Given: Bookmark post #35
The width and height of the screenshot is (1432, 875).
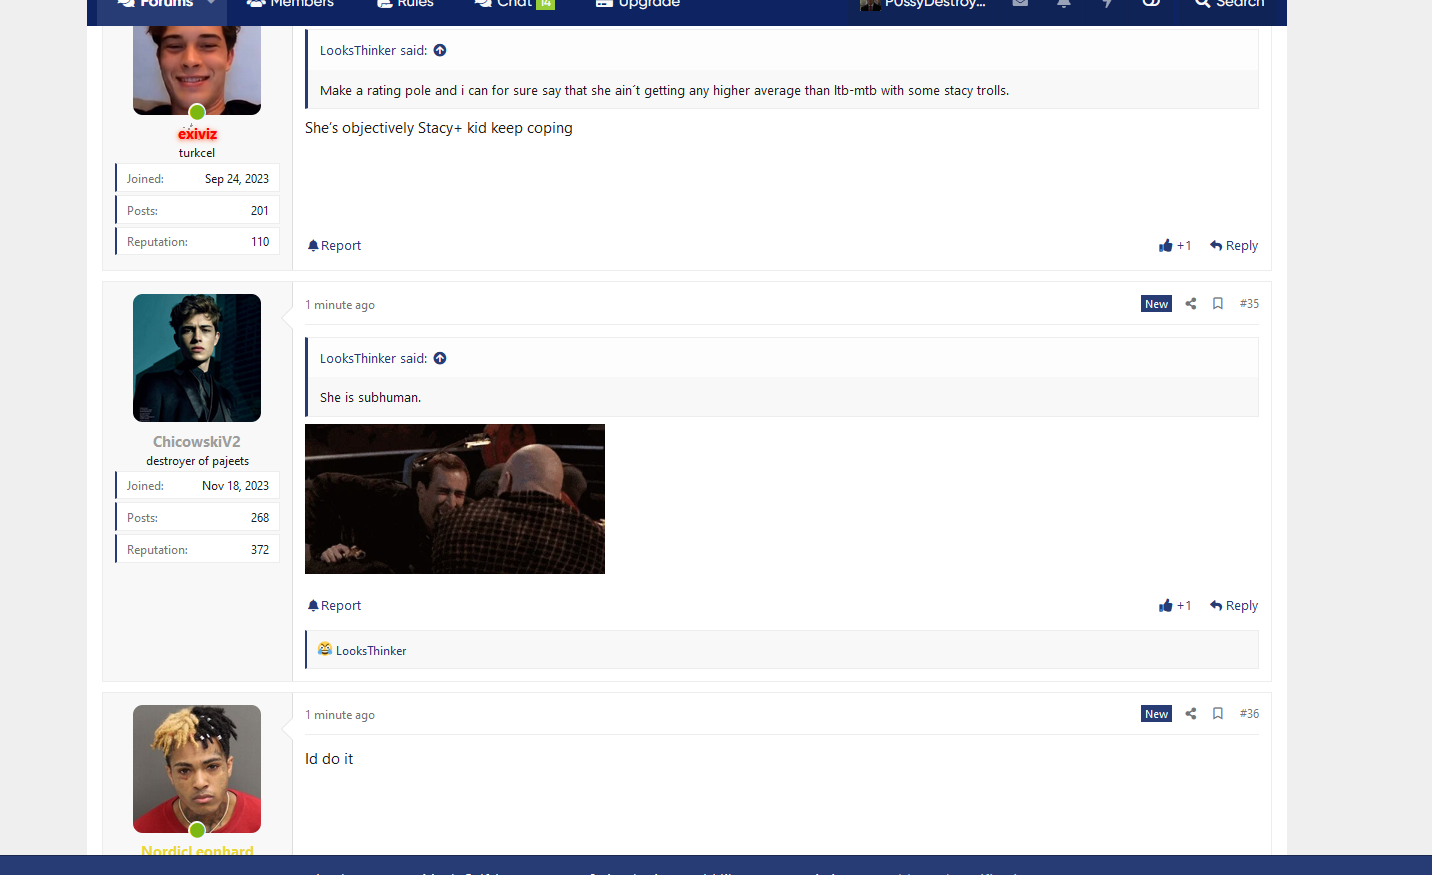Looking at the screenshot, I should (x=1217, y=304).
